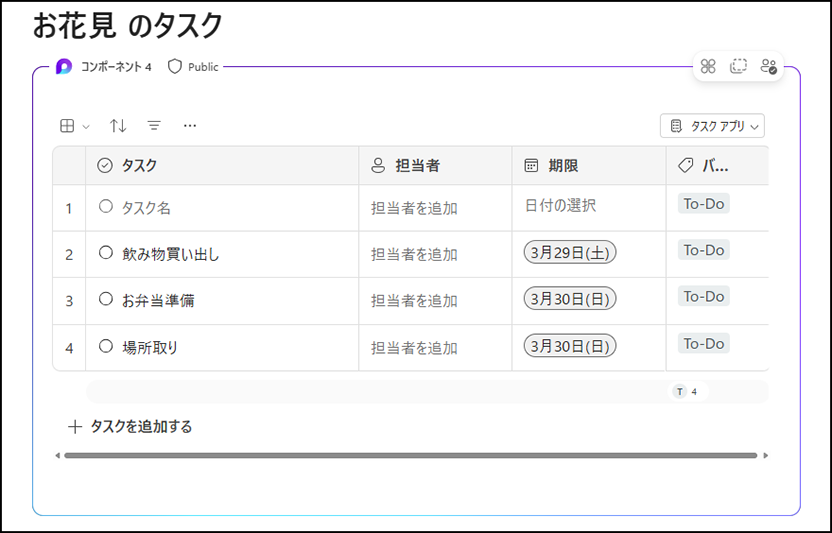Mark お弁当準備 task as complete
The height and width of the screenshot is (533, 832).
pyautogui.click(x=106, y=299)
